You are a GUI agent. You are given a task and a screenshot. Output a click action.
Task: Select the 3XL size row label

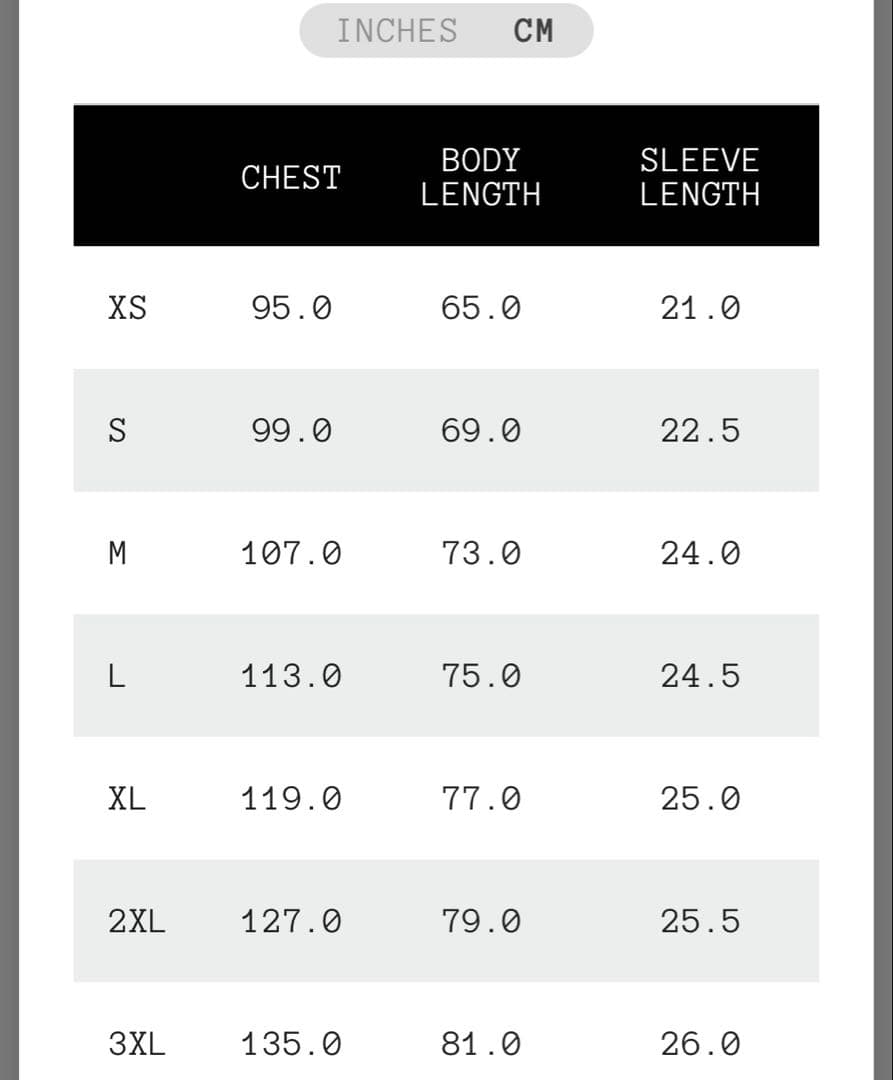[137, 1045]
